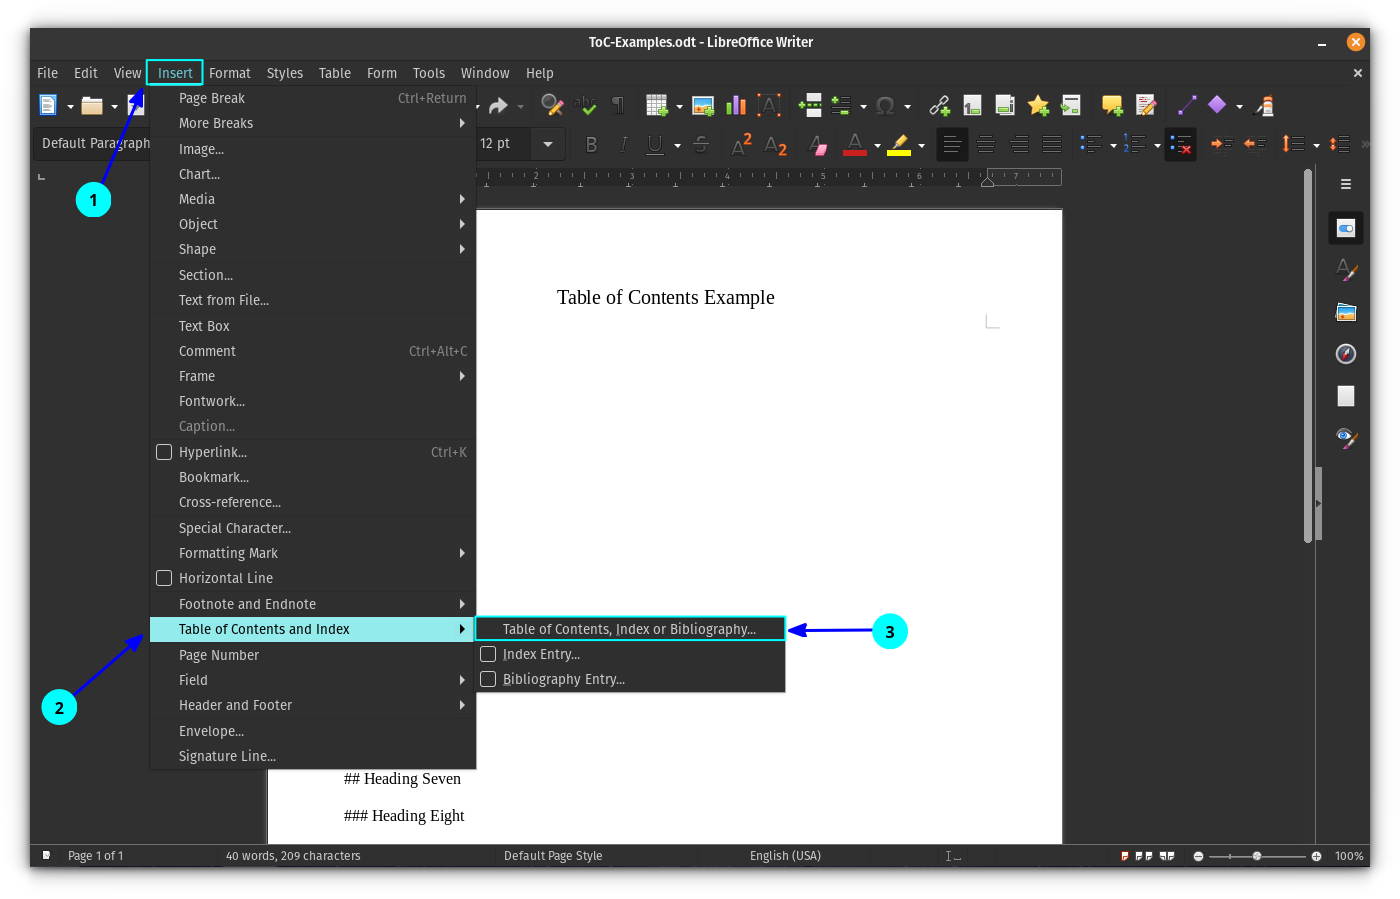Insert a comment from the toolbar
This screenshot has height=899, width=1400.
click(x=1111, y=105)
